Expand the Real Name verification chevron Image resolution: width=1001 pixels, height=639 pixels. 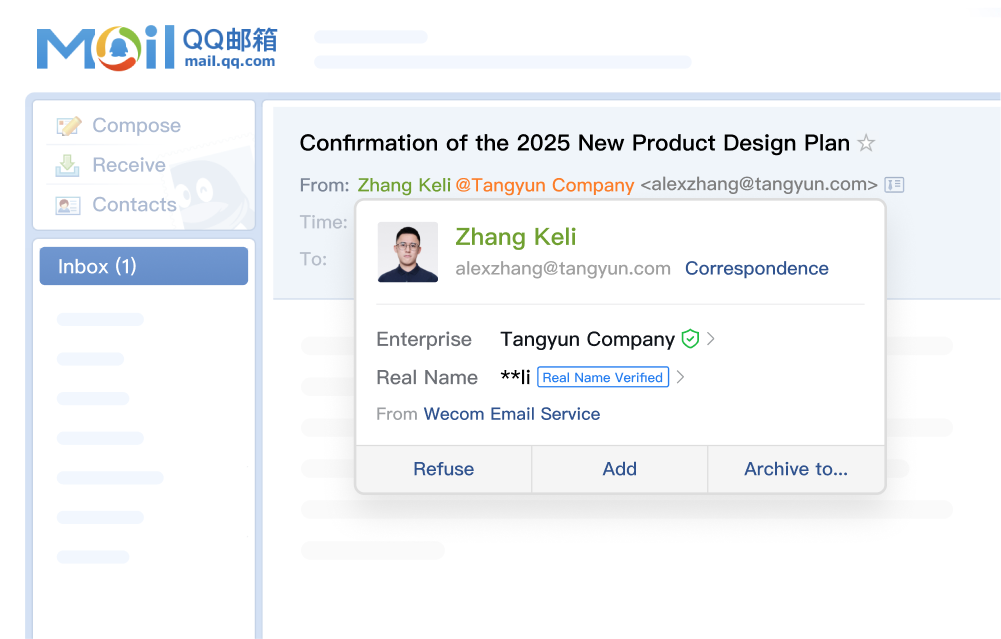click(x=680, y=377)
